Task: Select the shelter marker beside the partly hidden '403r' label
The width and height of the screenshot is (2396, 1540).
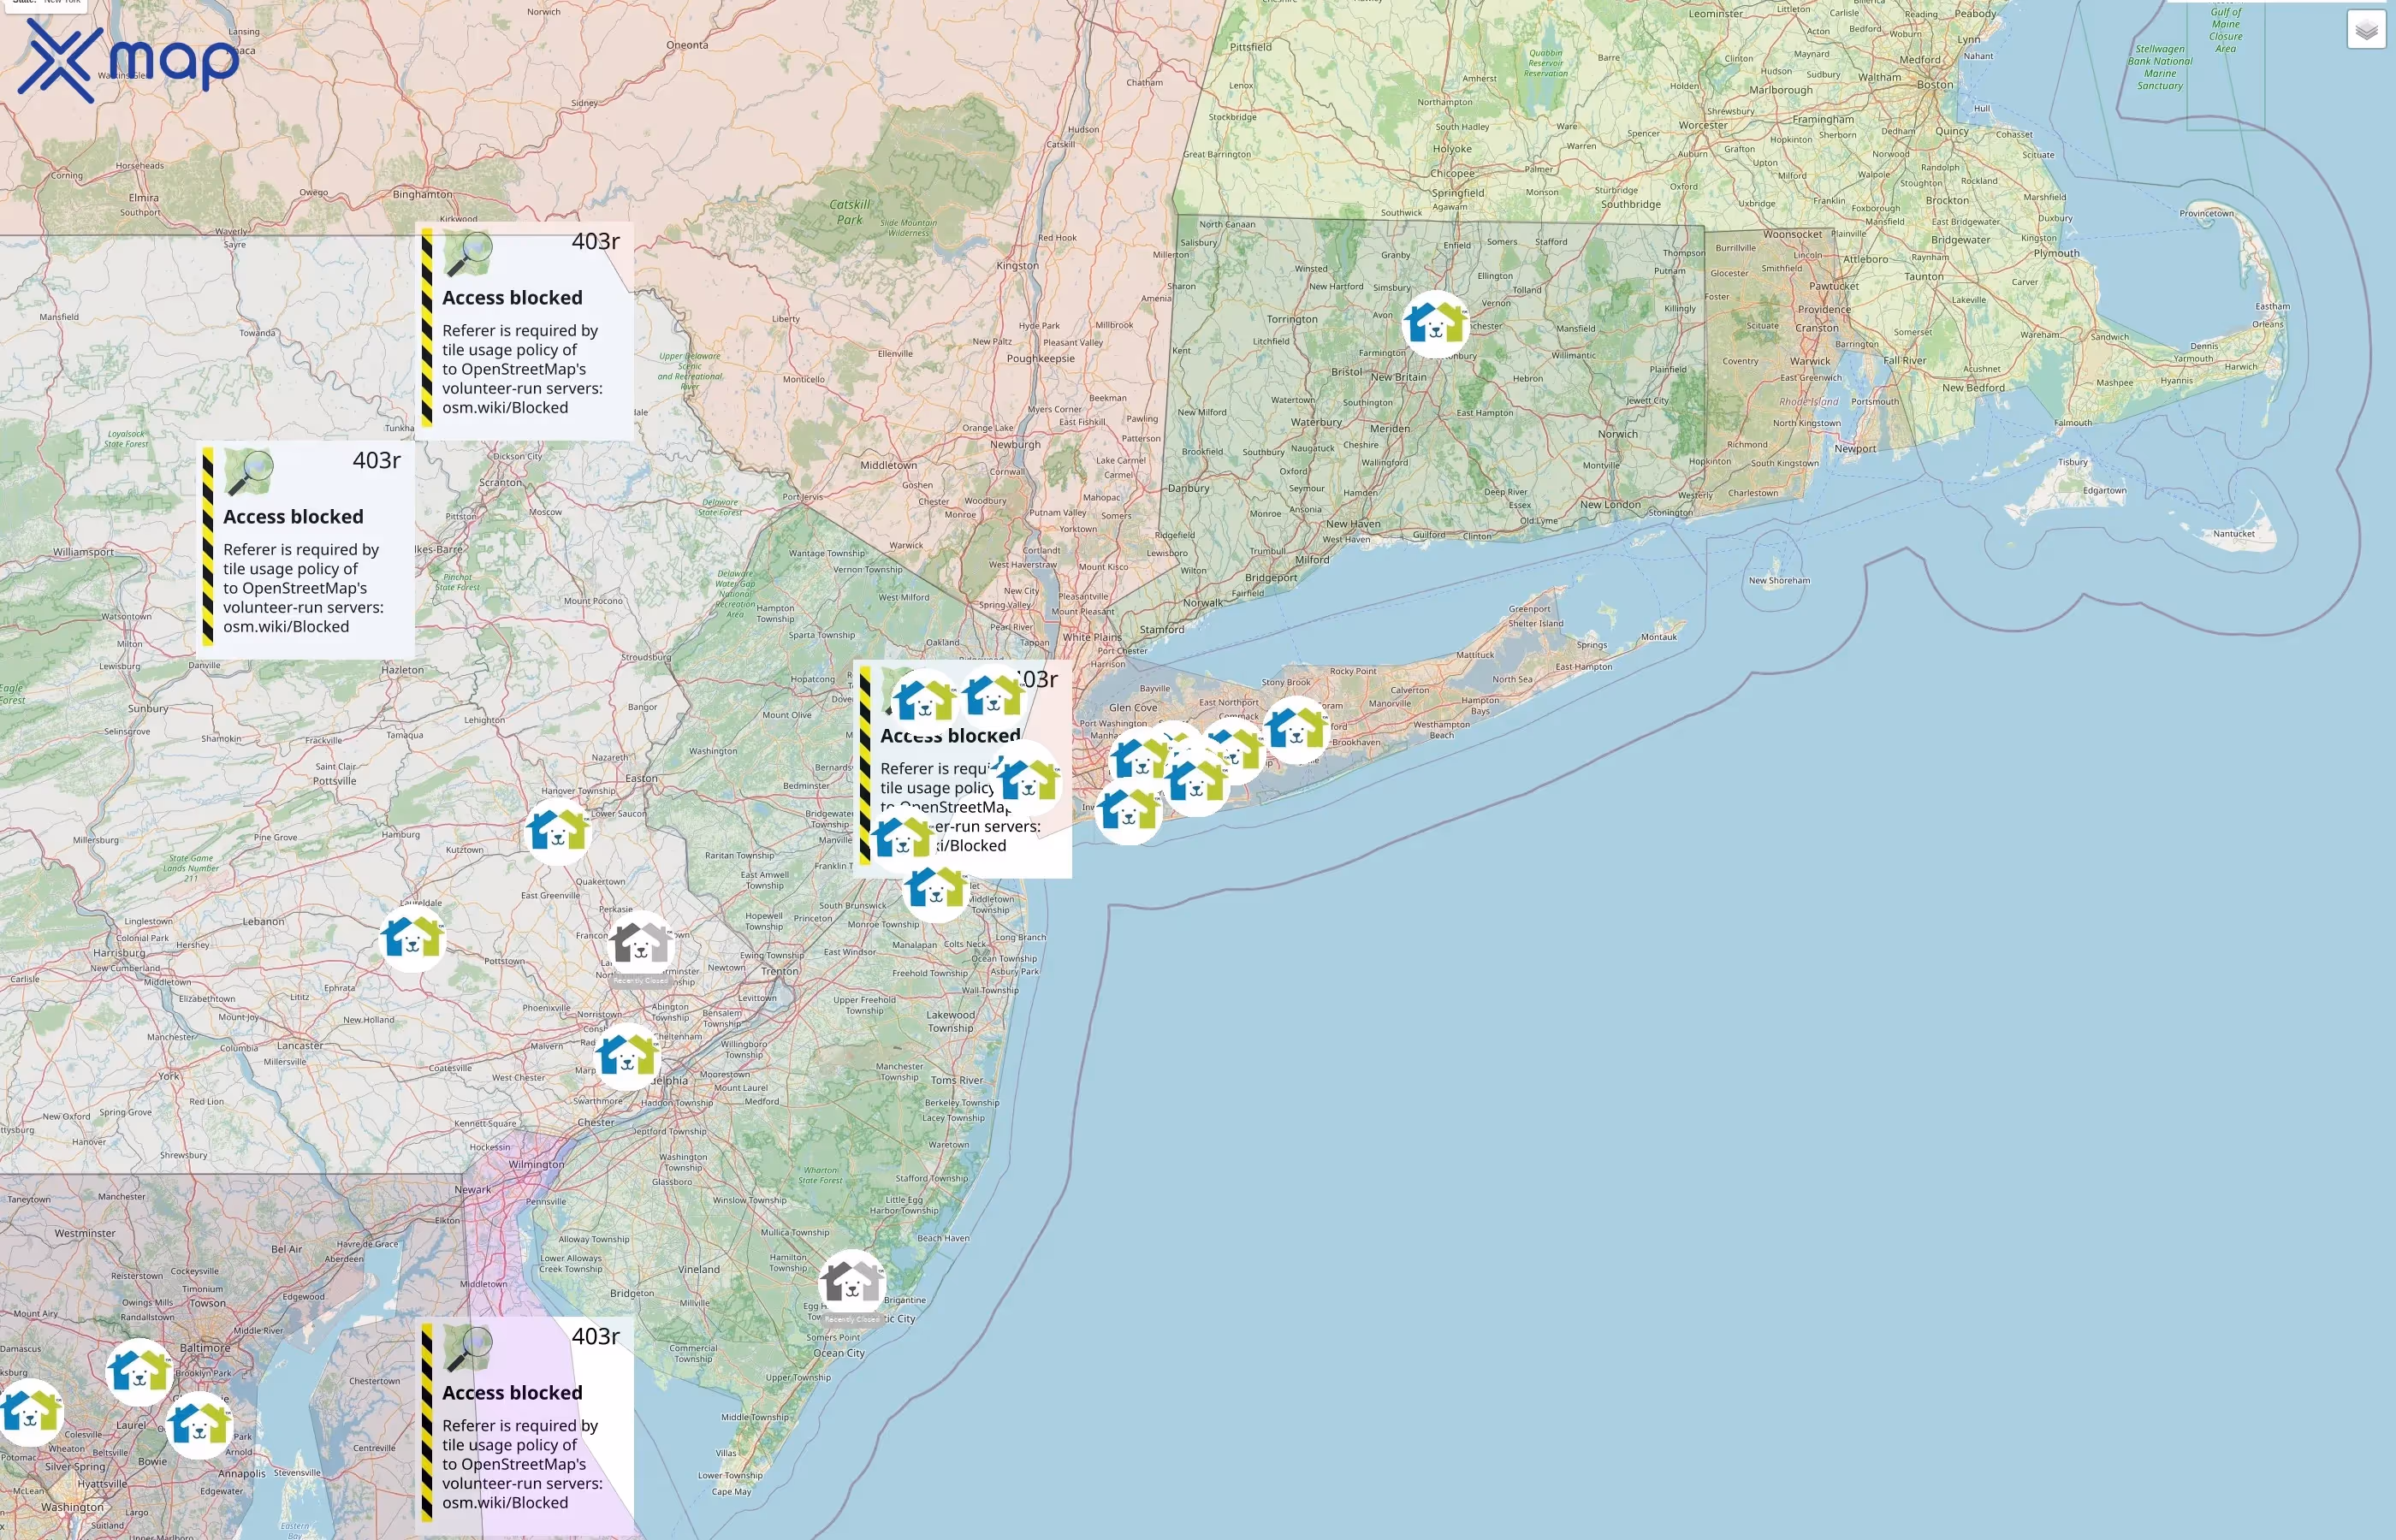Action: (x=993, y=696)
